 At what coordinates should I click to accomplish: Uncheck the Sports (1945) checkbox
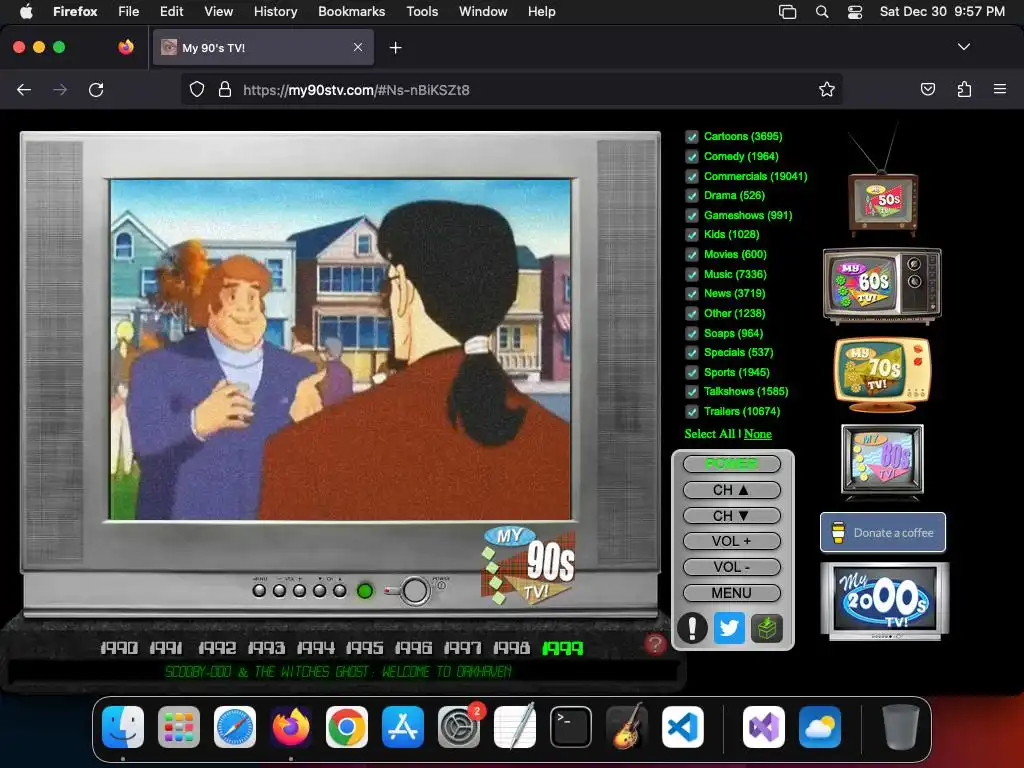click(692, 372)
